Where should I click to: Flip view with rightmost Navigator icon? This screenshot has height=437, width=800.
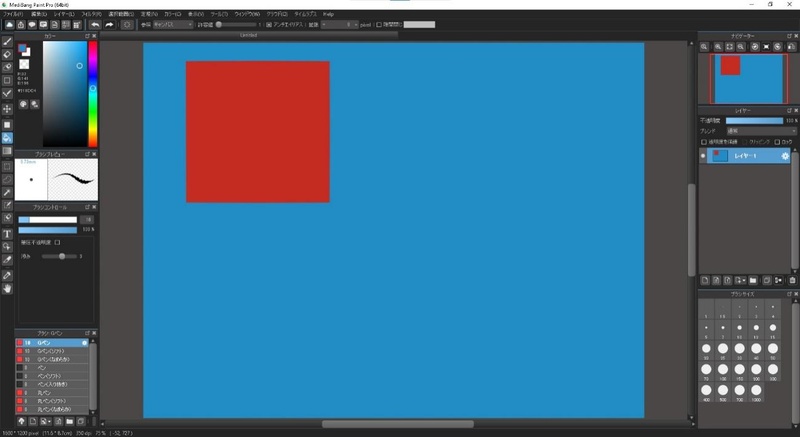(791, 47)
